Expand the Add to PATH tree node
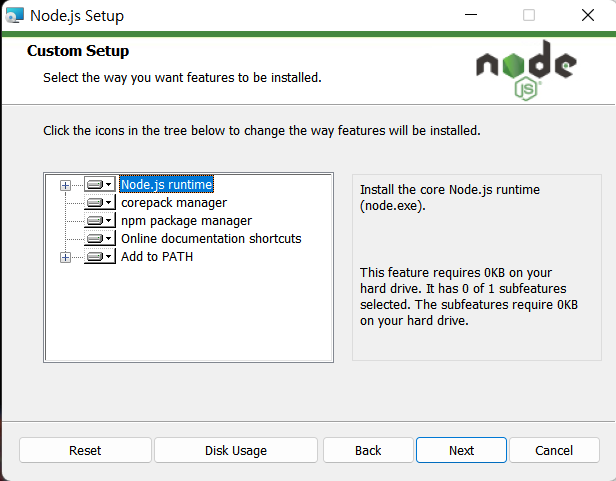Screen dimensions: 616x481 (65, 257)
